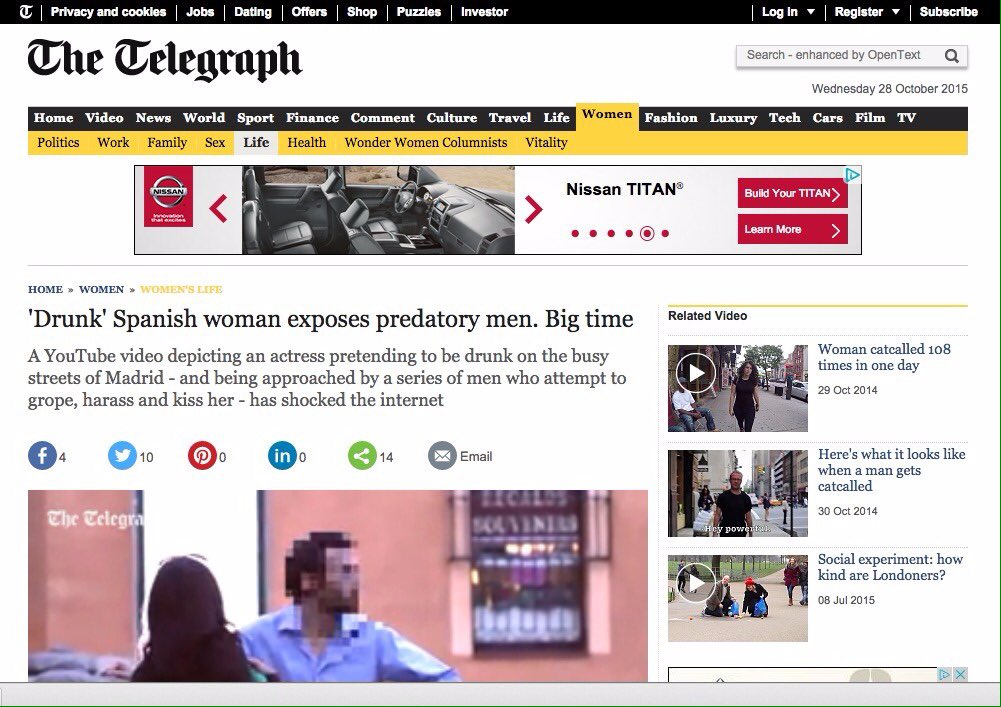The height and width of the screenshot is (707, 1001).
Task: Click The Telegraph masthead logo
Action: pos(165,59)
